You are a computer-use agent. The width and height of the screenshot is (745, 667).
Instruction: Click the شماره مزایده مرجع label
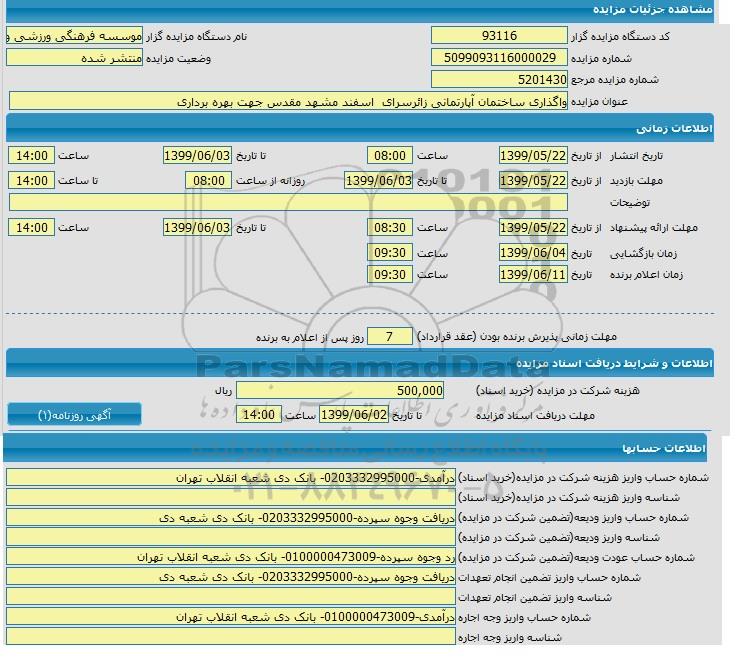615,80
